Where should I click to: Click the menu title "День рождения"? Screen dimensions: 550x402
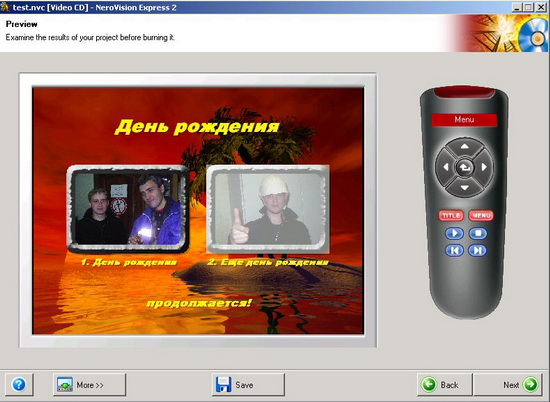click(x=197, y=127)
